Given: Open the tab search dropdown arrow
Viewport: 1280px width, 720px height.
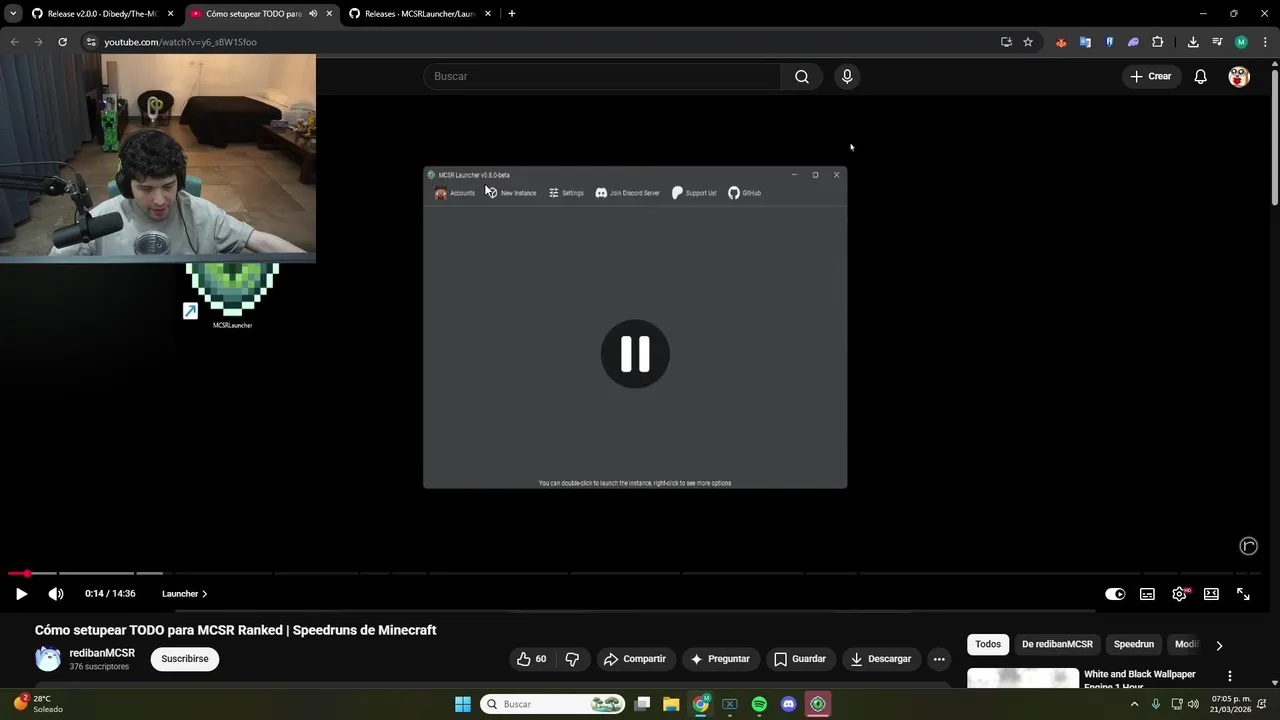Looking at the screenshot, I should tap(13, 14).
